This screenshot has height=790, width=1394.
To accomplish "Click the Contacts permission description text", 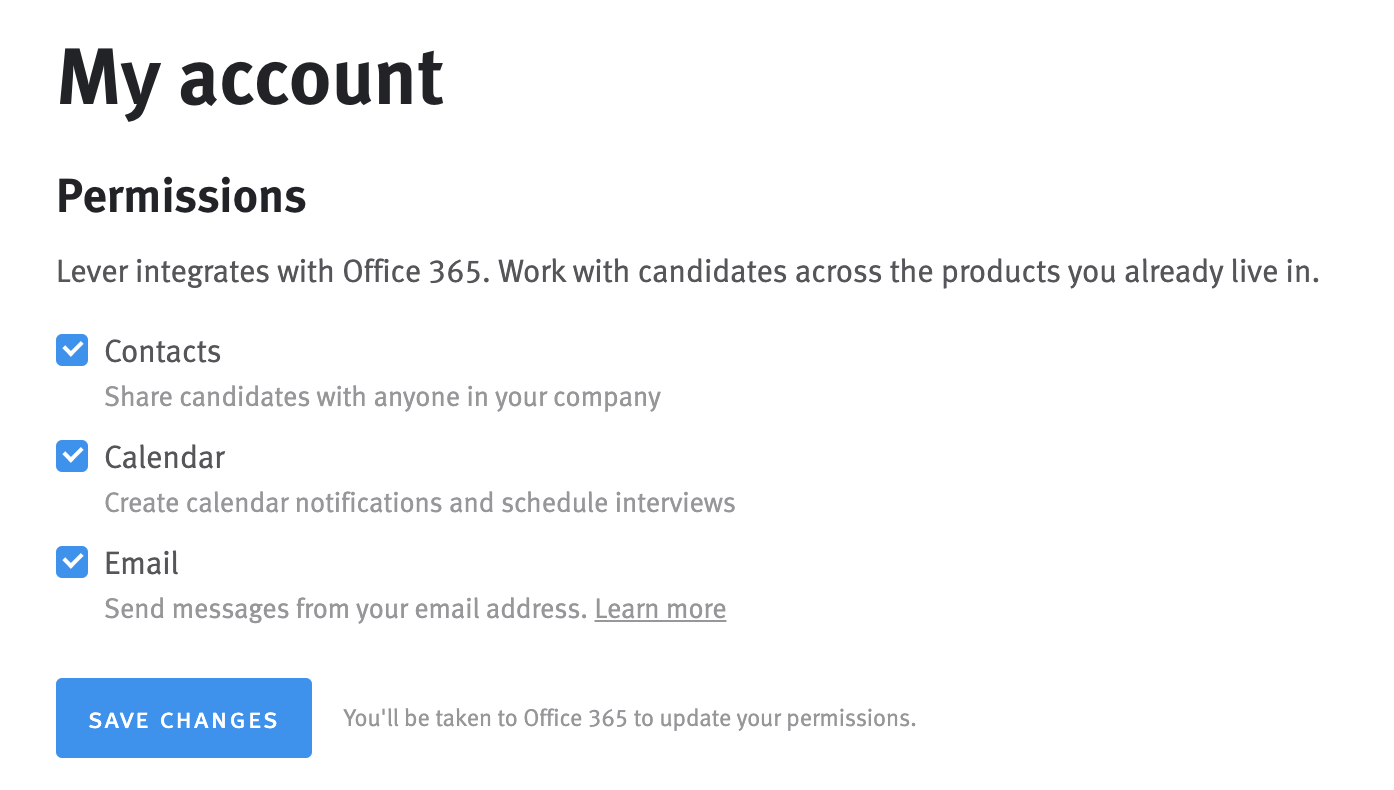I will click(x=382, y=397).
